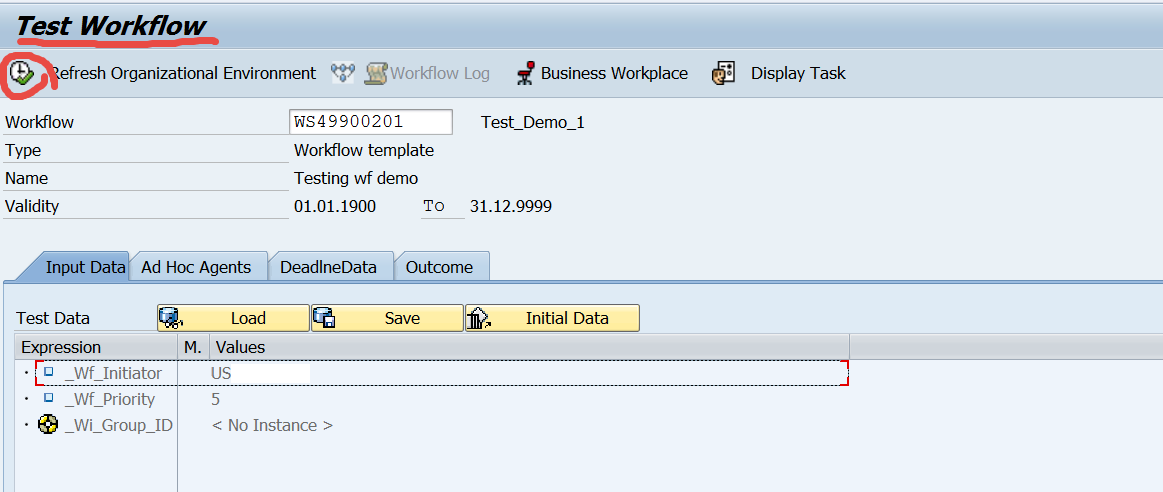Click the workflow builder icon
Viewport: 1163px width, 492px height.
tap(343, 73)
